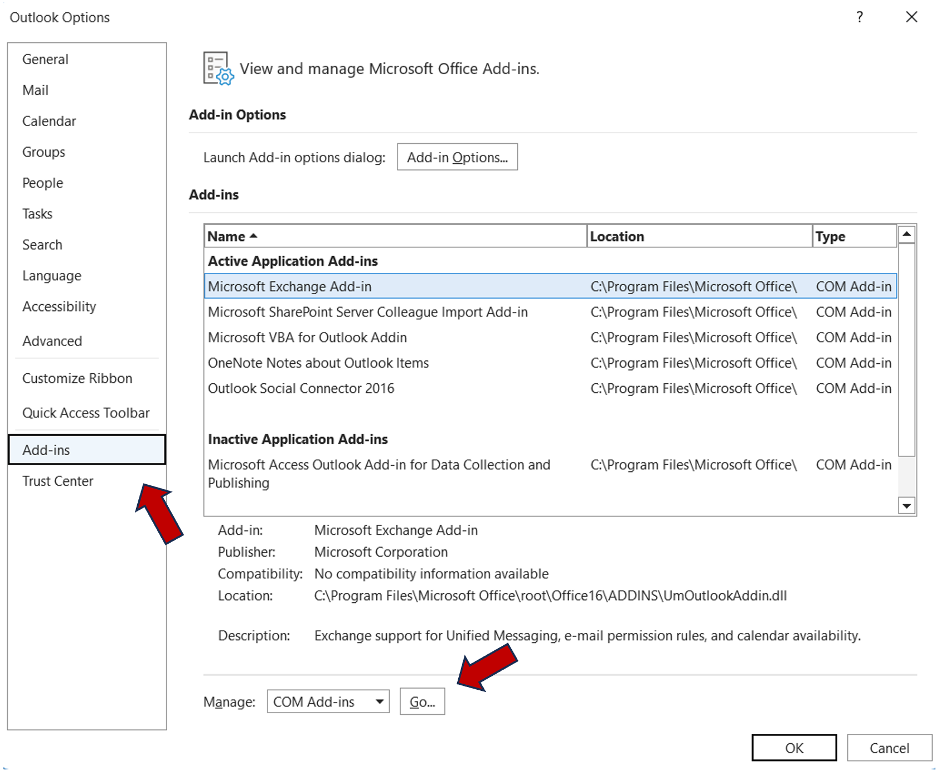Go to Trust Center settings

tap(58, 481)
